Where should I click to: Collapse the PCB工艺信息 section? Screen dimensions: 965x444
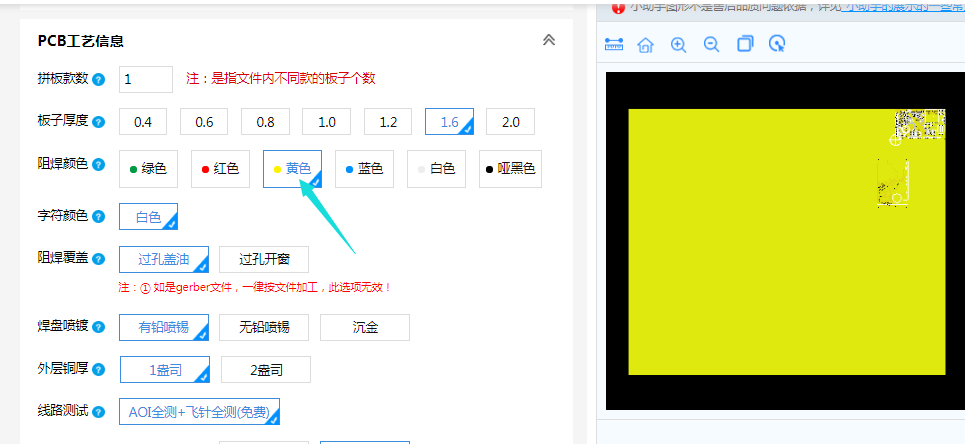(x=548, y=40)
